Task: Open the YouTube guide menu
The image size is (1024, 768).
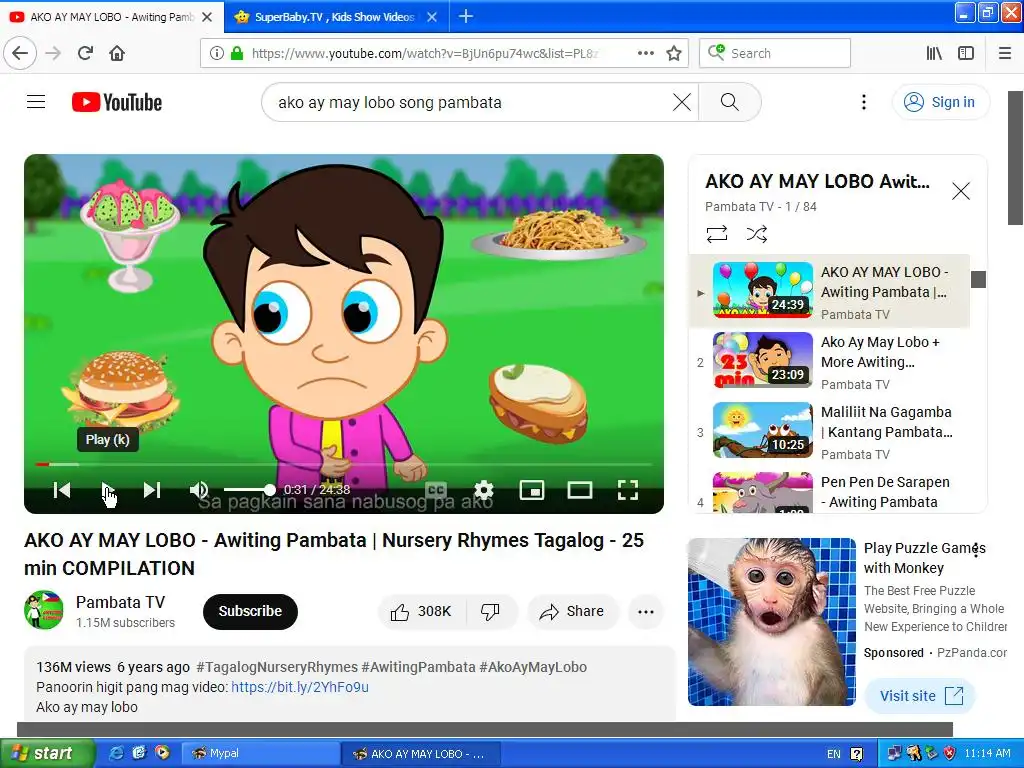Action: tap(36, 102)
